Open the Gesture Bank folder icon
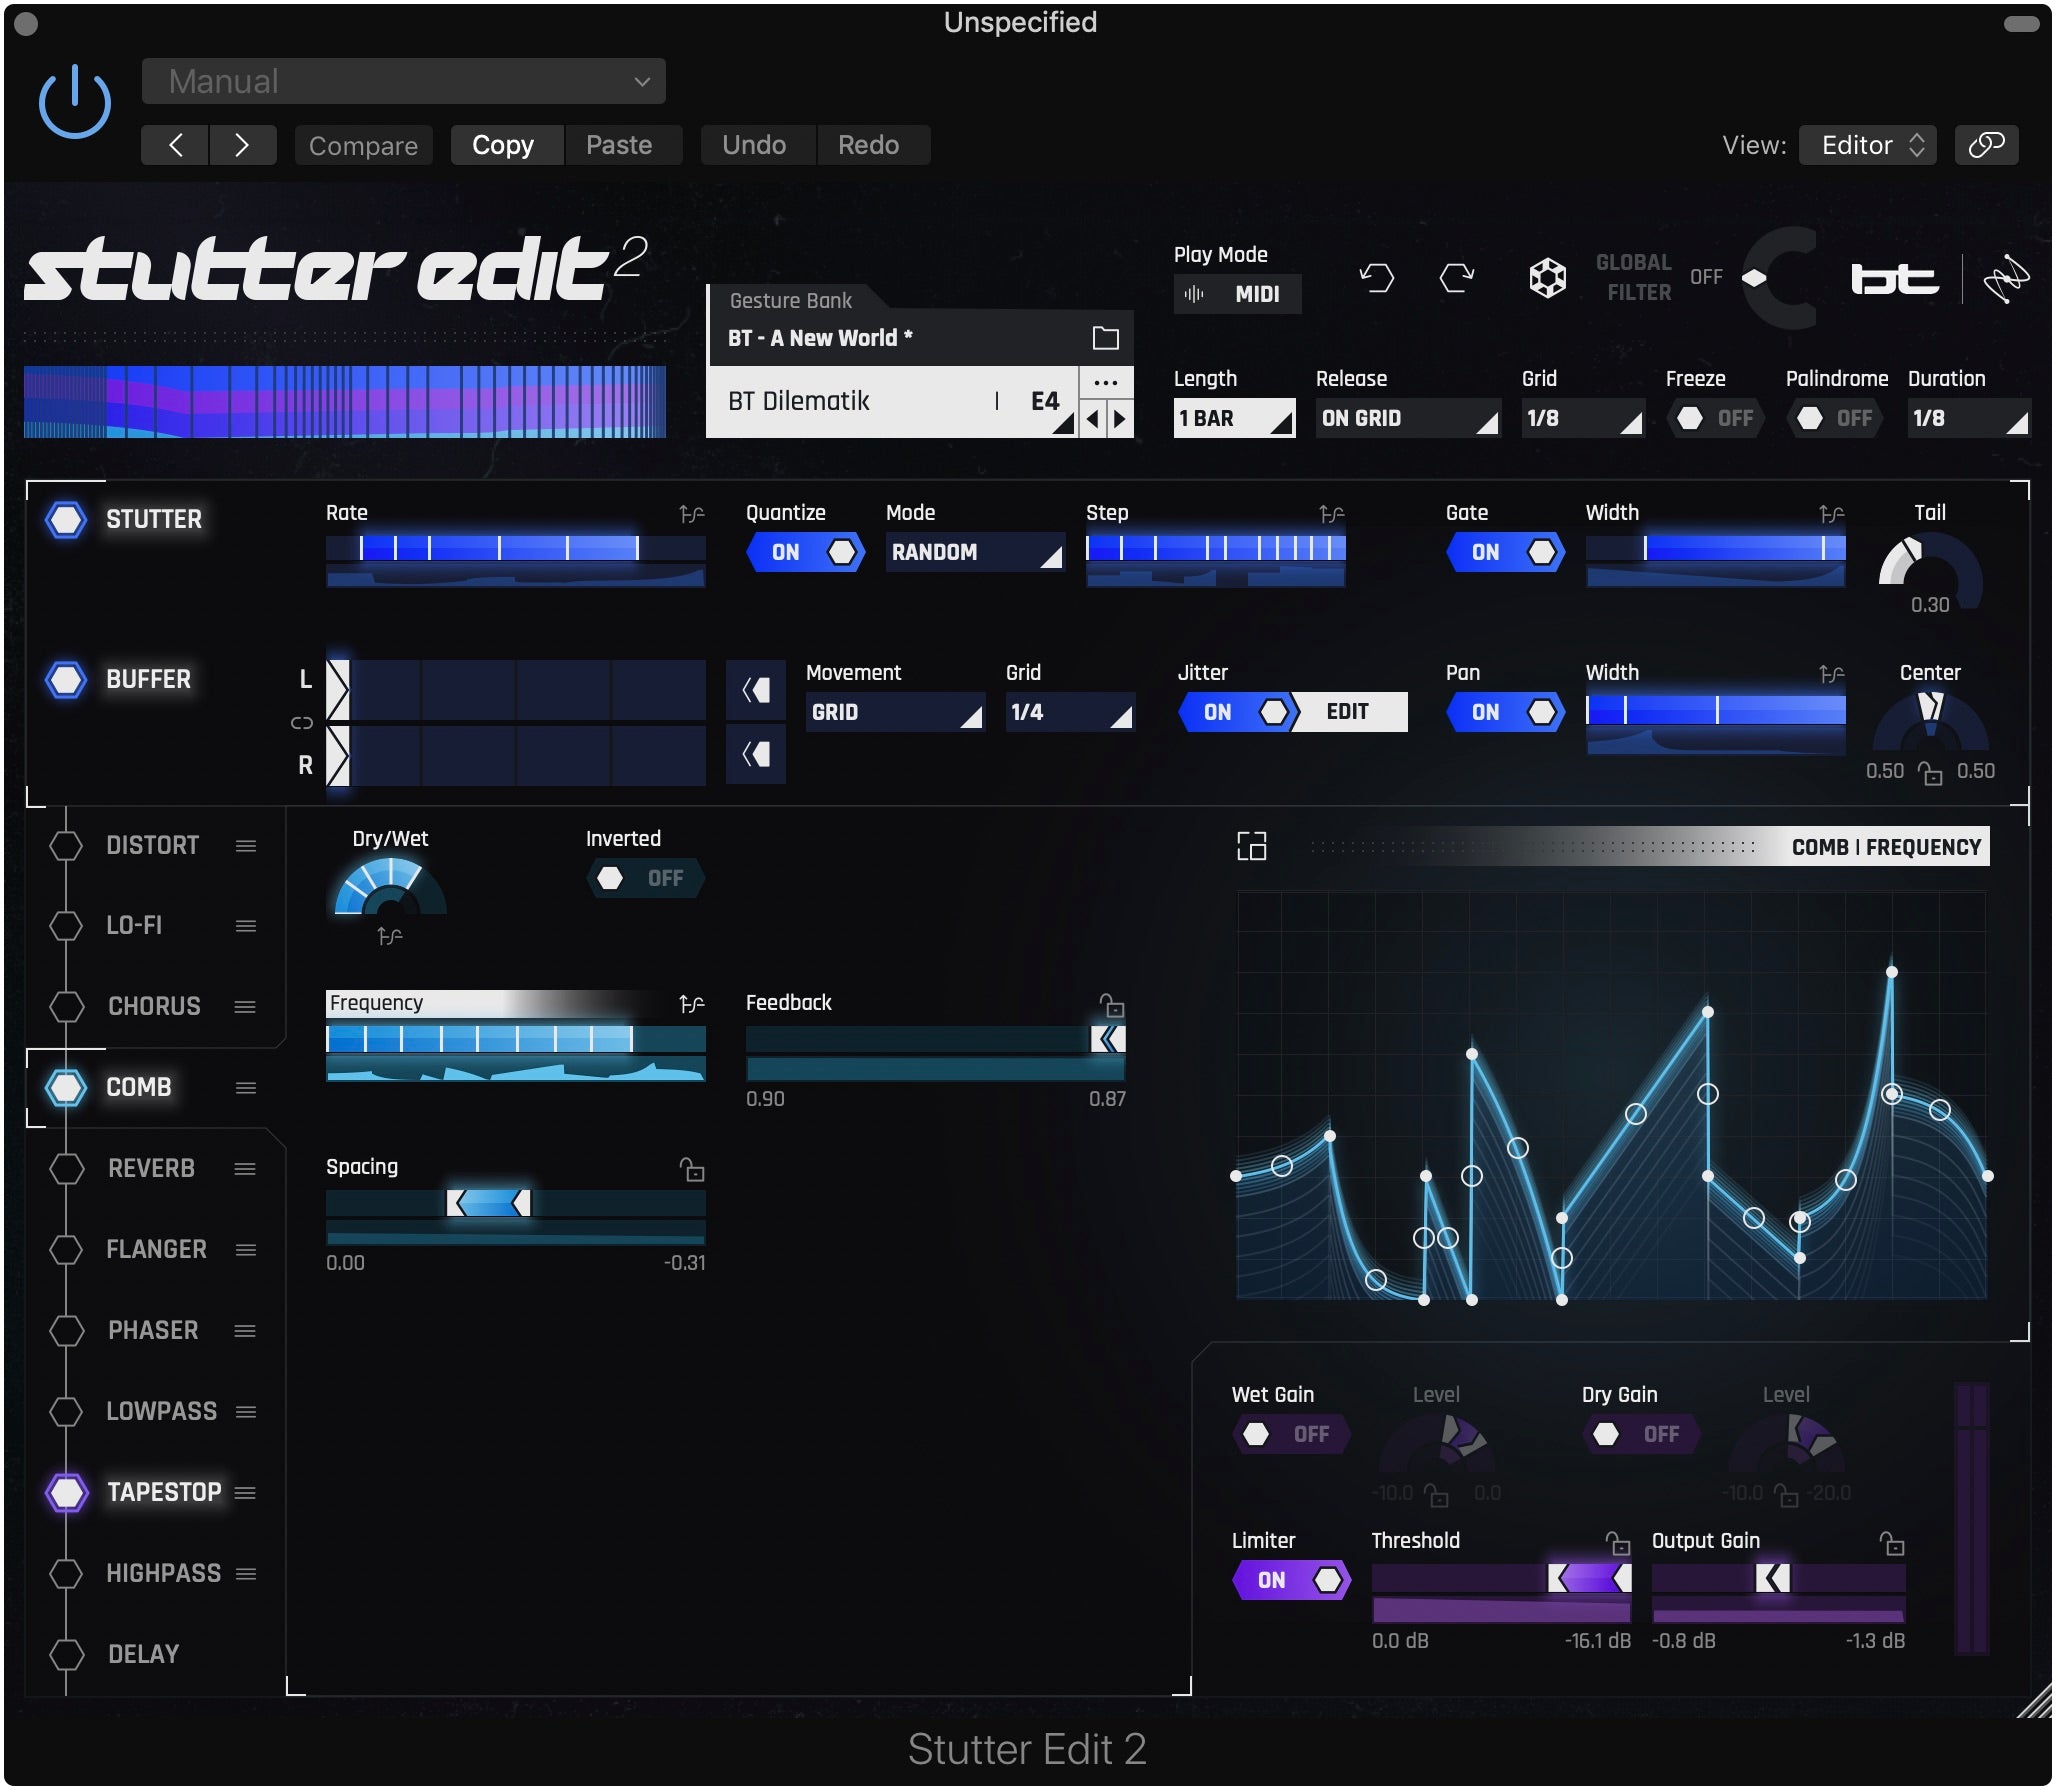2056x1790 pixels. [1104, 338]
